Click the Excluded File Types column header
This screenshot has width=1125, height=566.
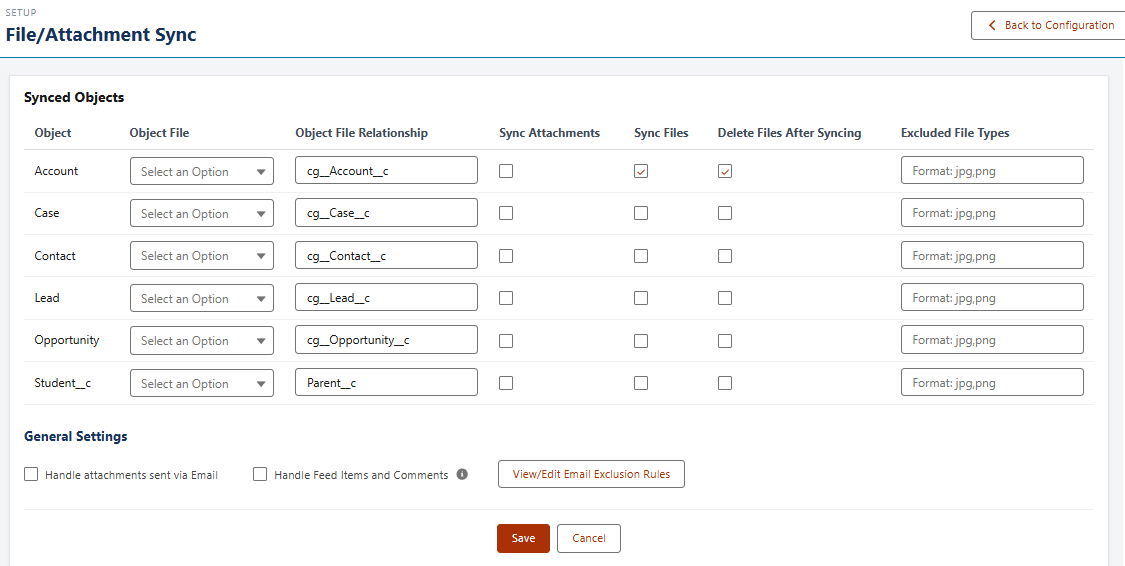click(x=955, y=133)
